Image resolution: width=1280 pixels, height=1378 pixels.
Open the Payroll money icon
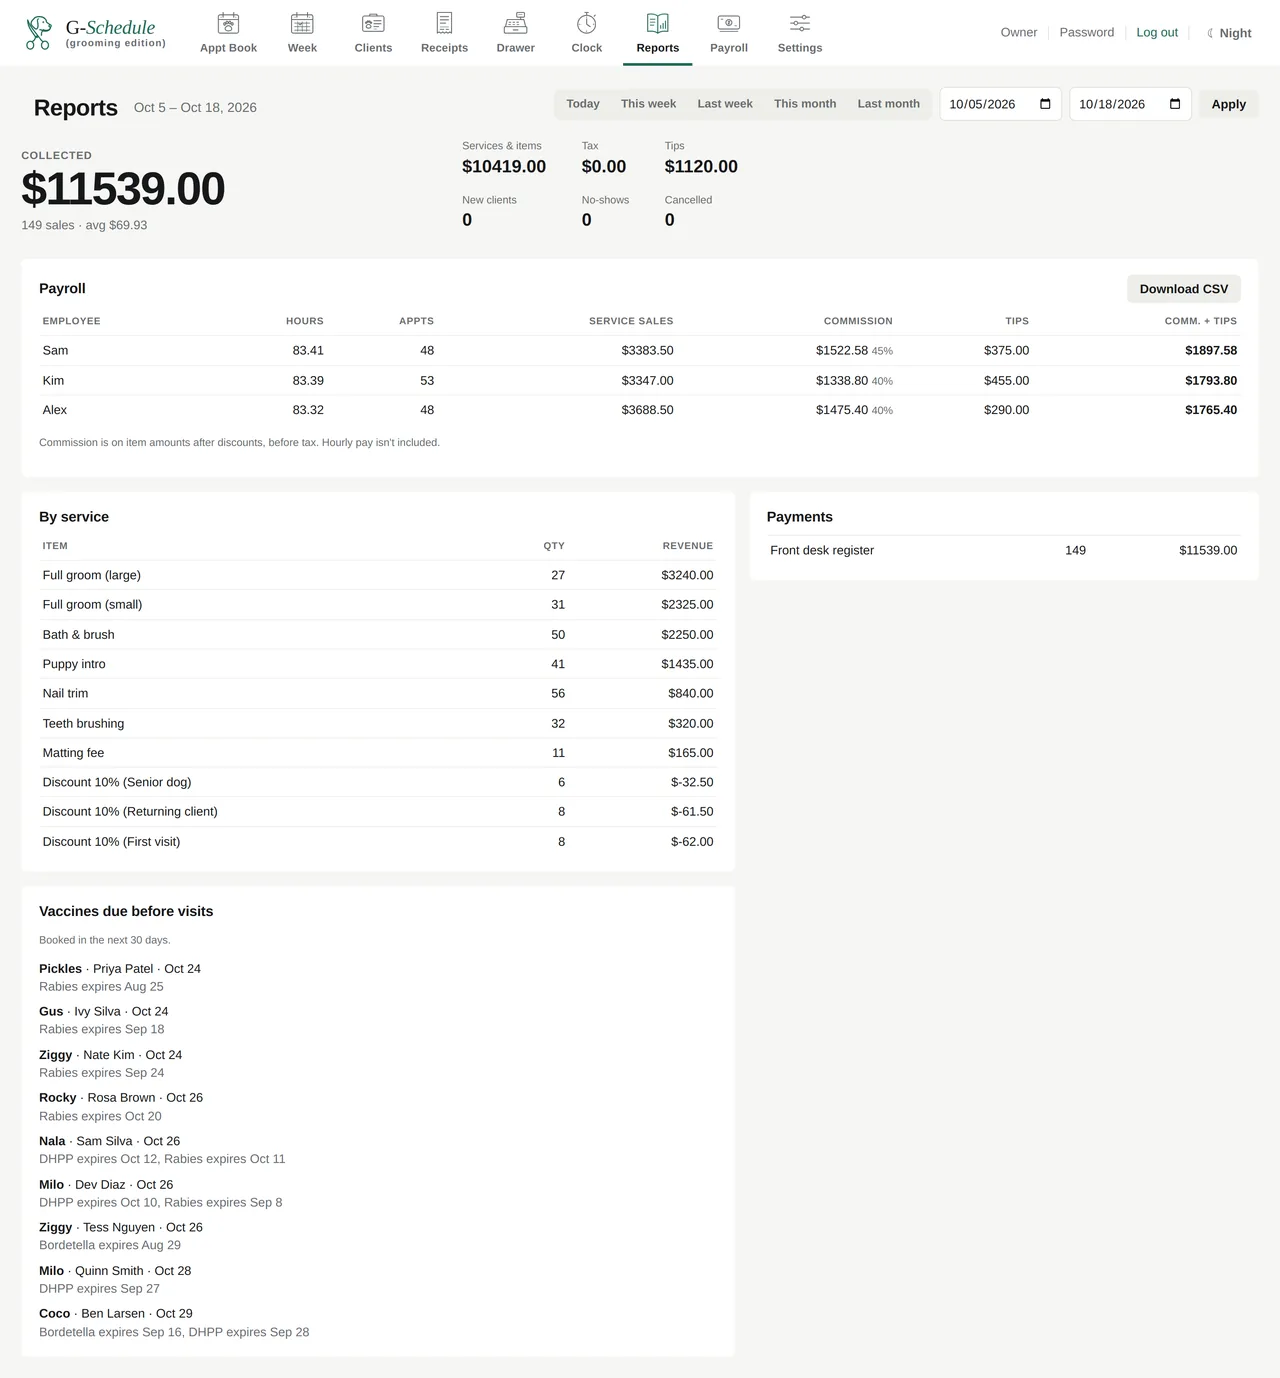(x=729, y=23)
